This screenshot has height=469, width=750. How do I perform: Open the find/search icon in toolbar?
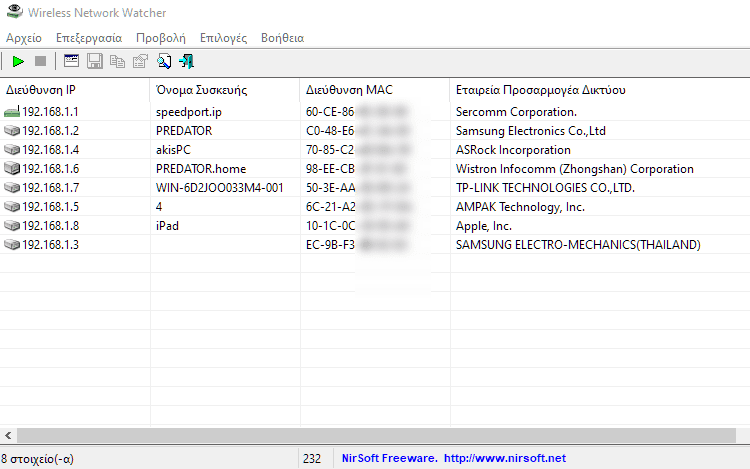[164, 61]
